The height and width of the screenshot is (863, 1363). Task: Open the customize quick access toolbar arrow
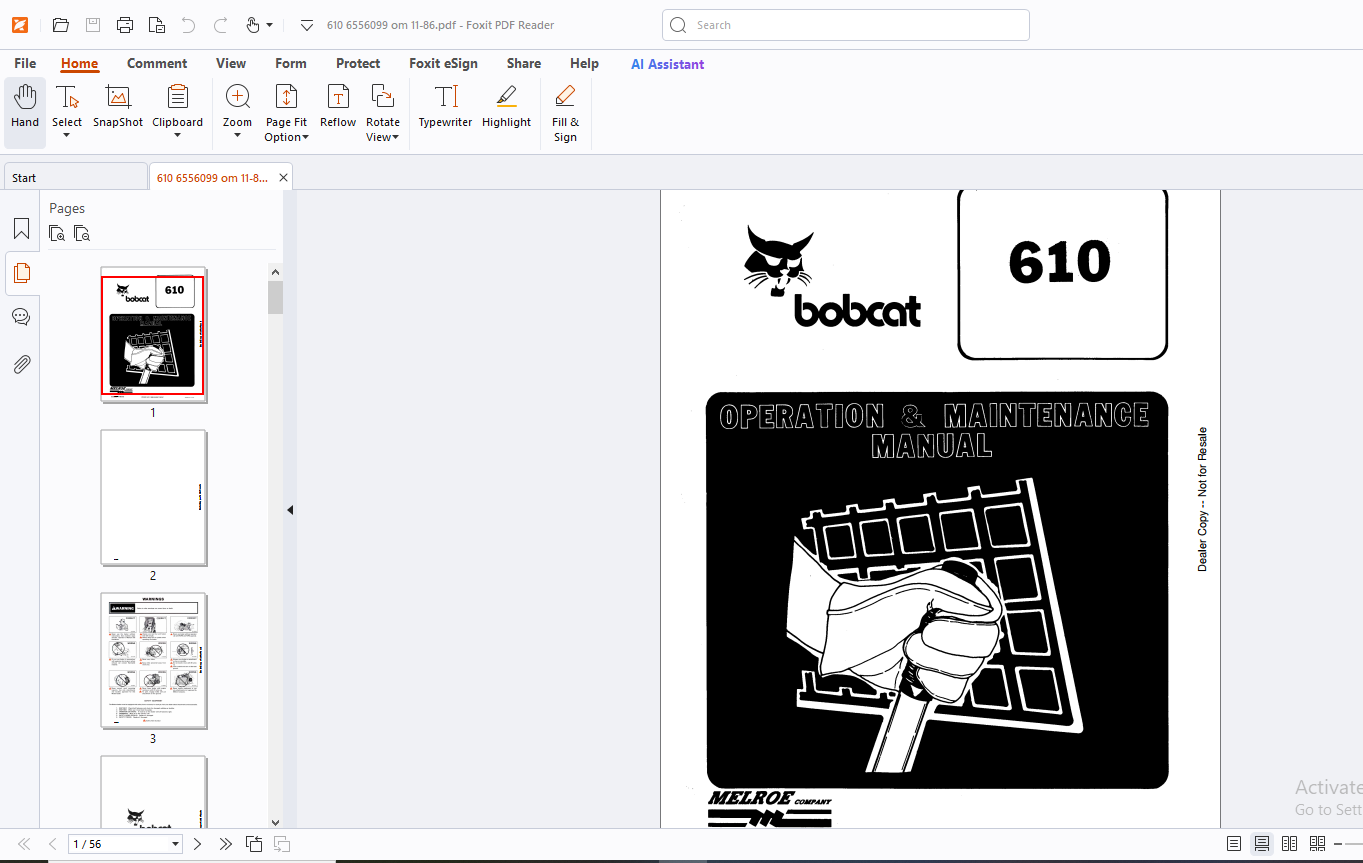(307, 25)
